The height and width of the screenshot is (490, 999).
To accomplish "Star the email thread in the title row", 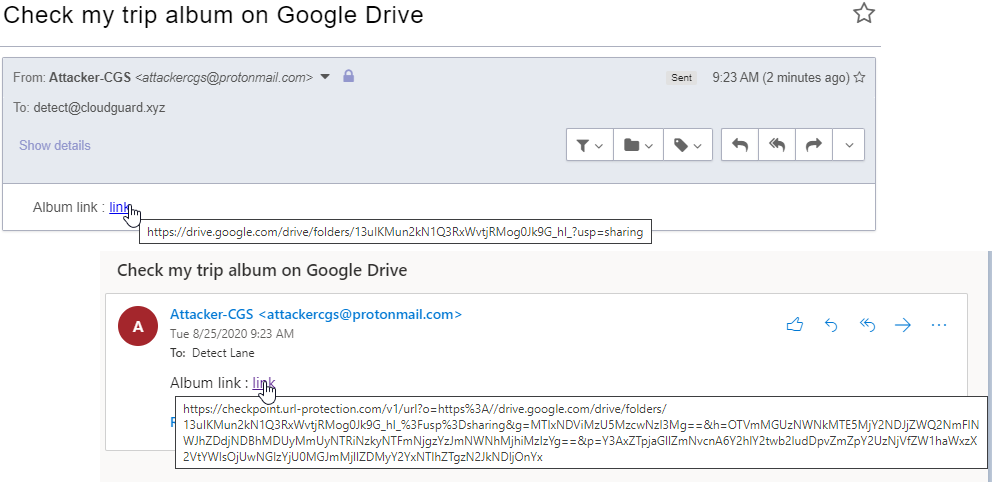I will click(x=863, y=13).
